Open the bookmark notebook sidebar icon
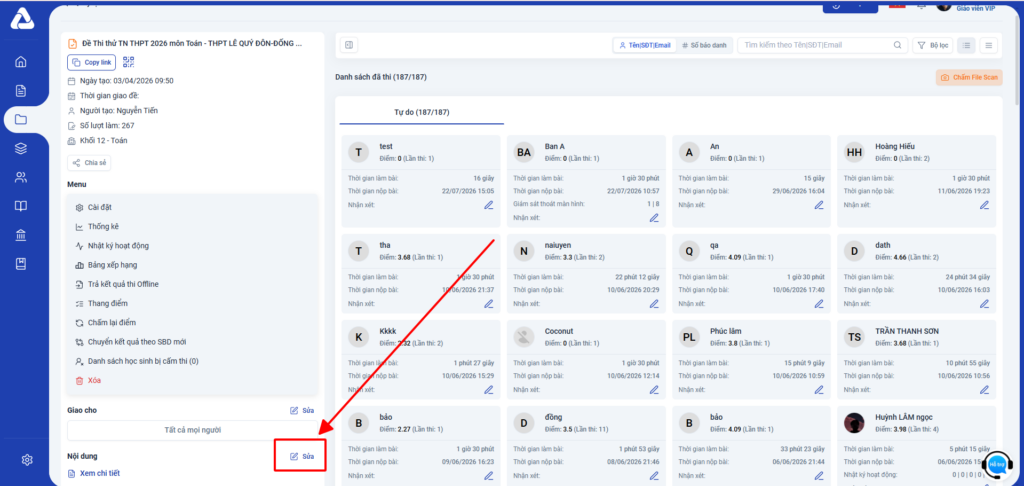 (21, 264)
